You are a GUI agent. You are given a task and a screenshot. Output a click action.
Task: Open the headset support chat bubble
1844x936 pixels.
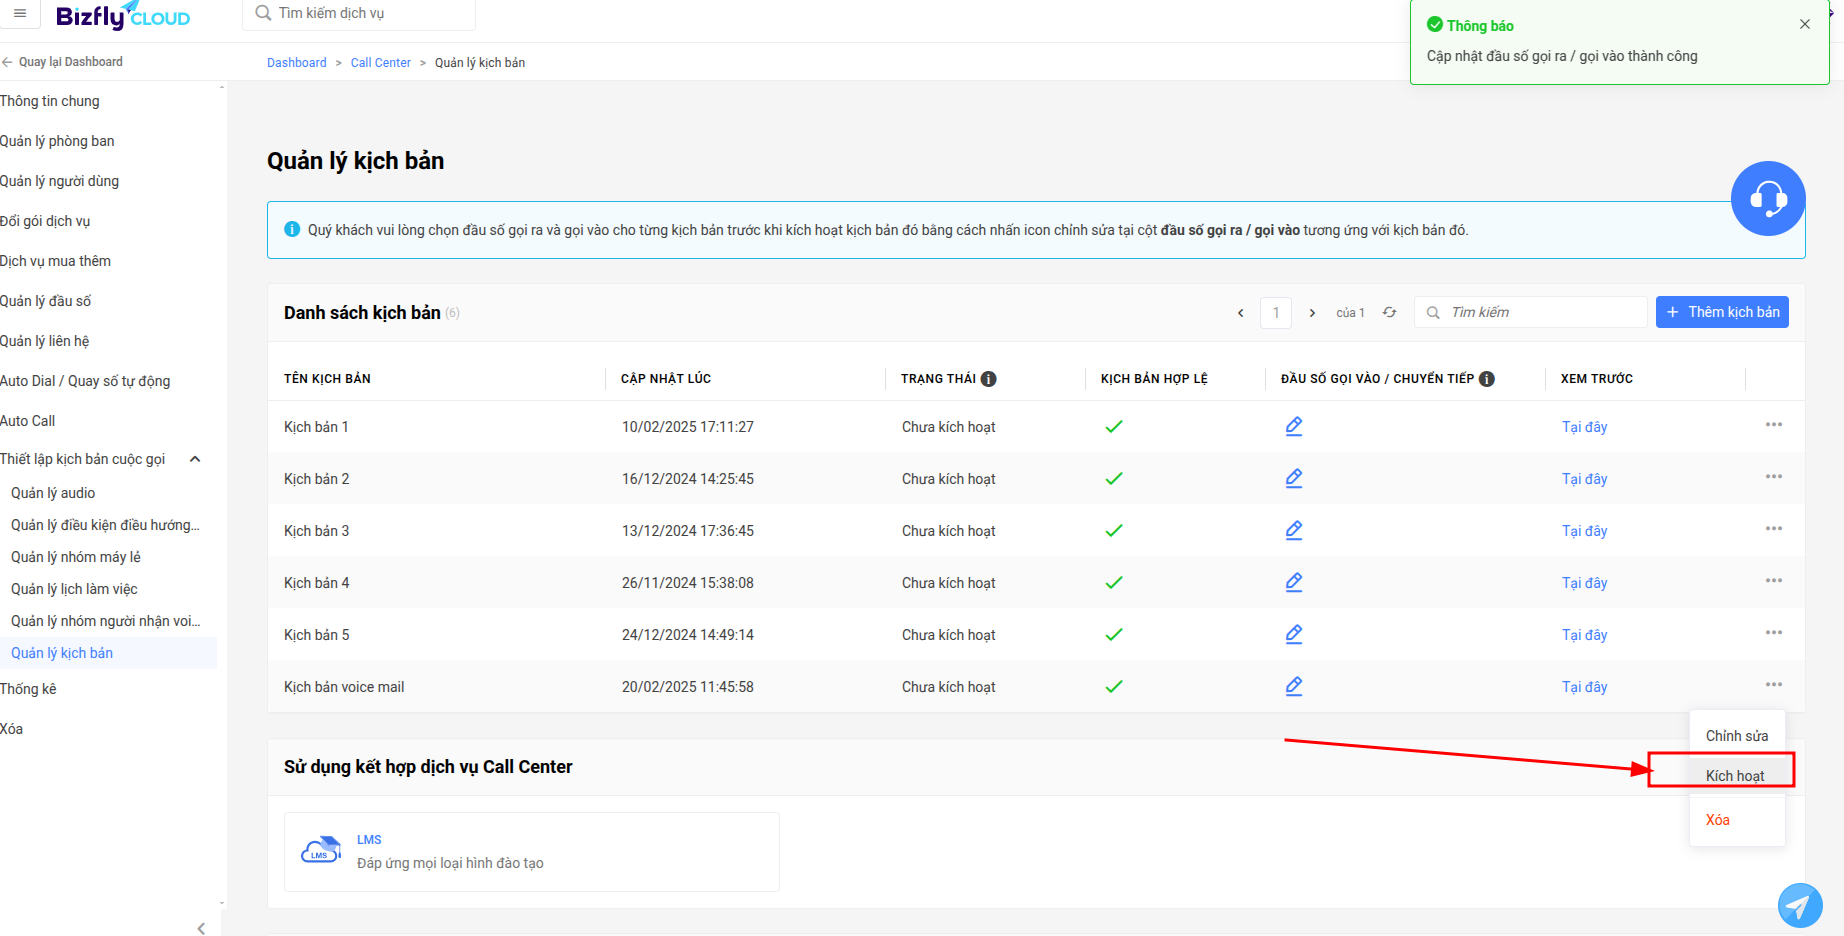1768,198
